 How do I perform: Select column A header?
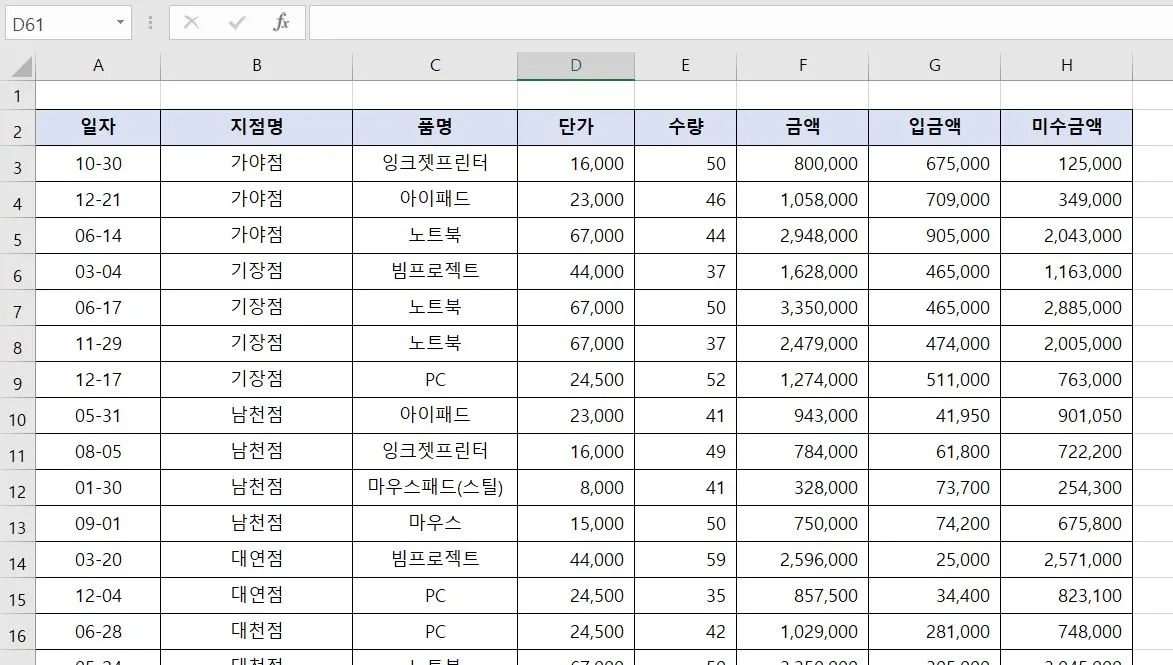pyautogui.click(x=98, y=66)
